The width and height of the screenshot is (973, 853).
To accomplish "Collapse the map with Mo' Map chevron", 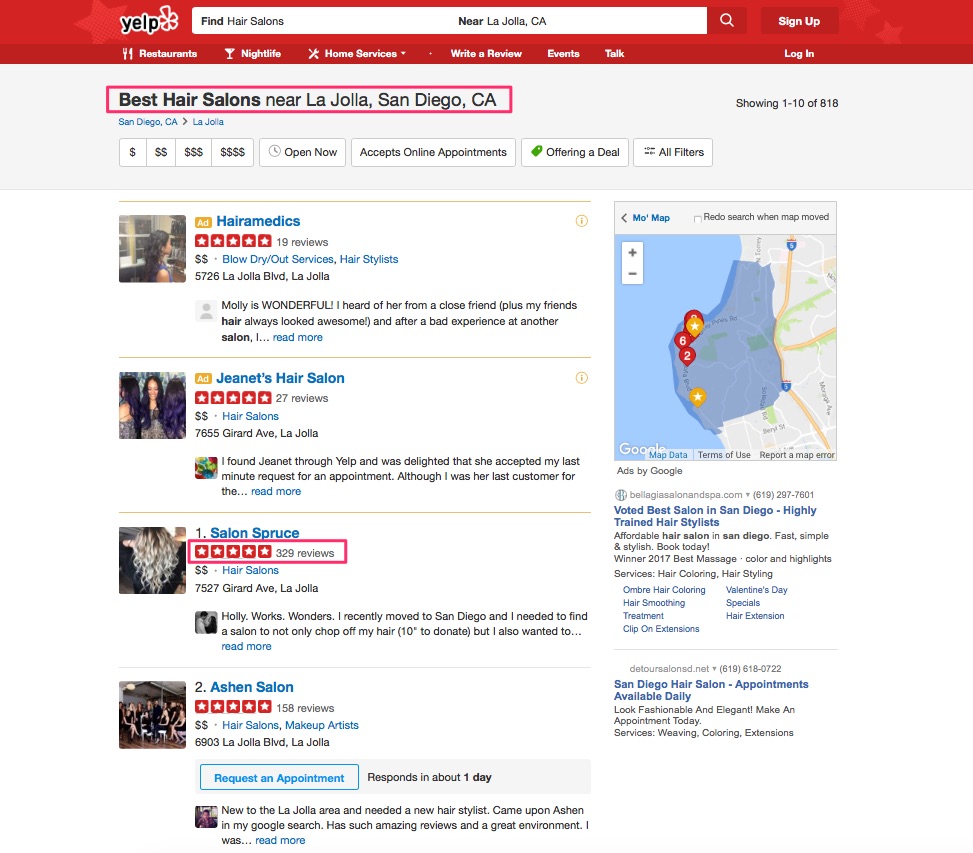I will [626, 217].
